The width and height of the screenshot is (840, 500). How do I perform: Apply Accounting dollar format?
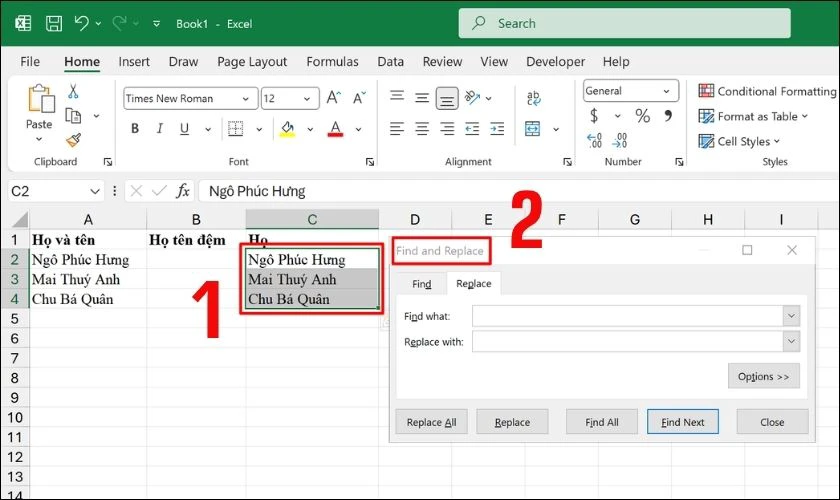(594, 116)
